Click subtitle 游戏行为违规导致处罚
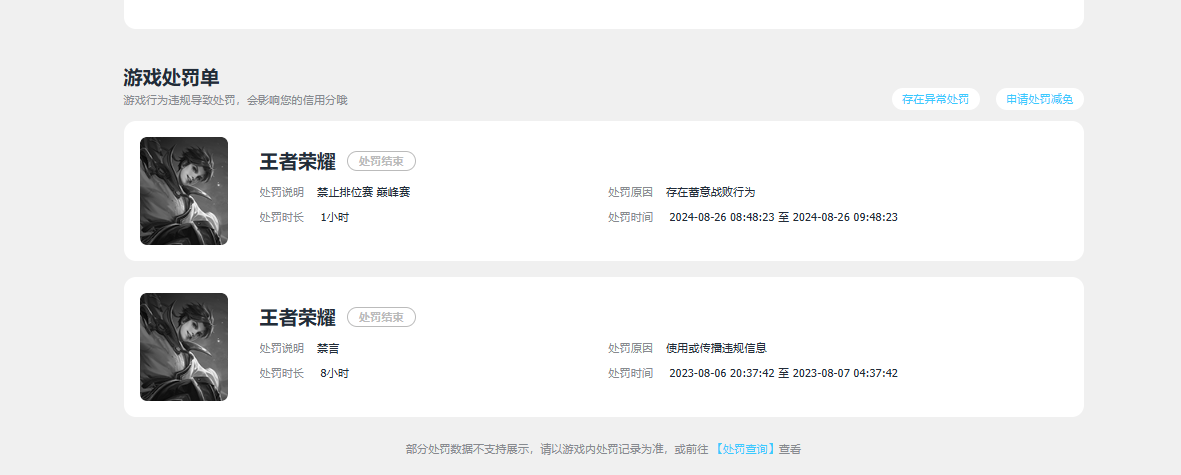 point(235,100)
